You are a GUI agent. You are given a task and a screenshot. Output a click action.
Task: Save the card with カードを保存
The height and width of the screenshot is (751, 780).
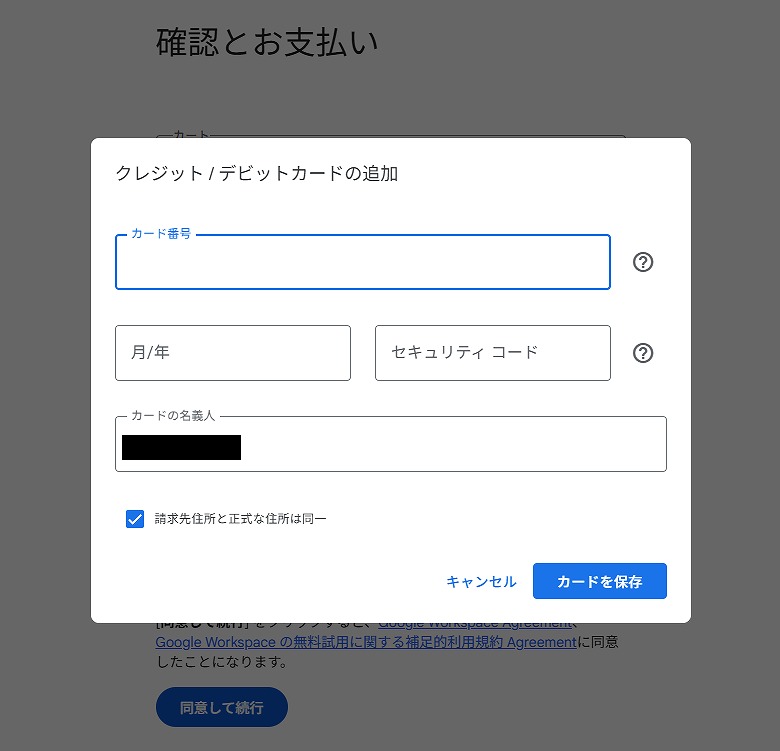599,581
